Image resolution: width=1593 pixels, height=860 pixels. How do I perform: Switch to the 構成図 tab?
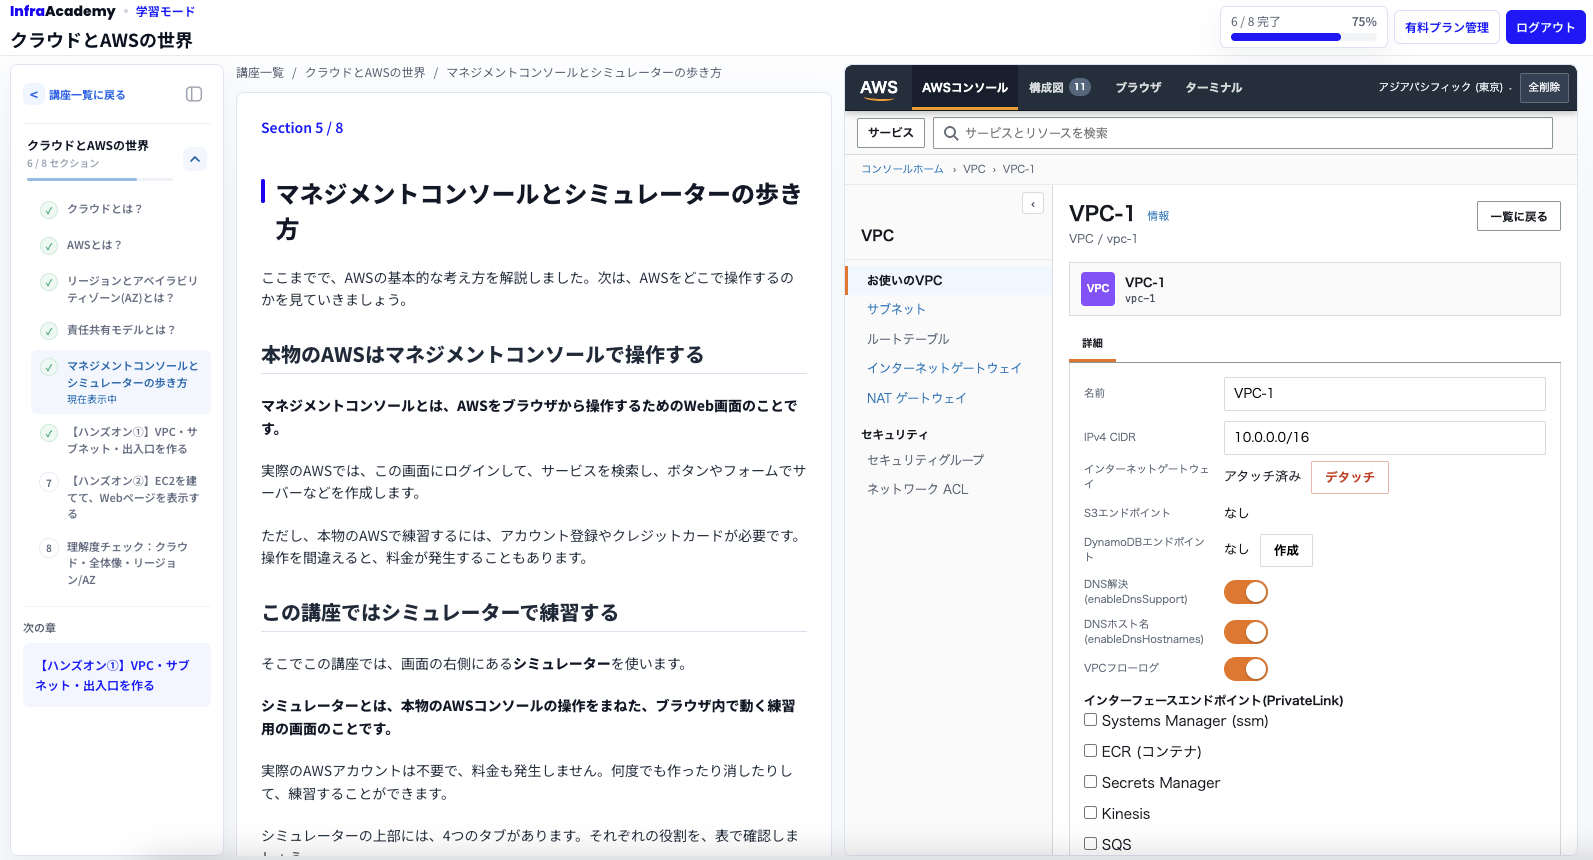1059,88
